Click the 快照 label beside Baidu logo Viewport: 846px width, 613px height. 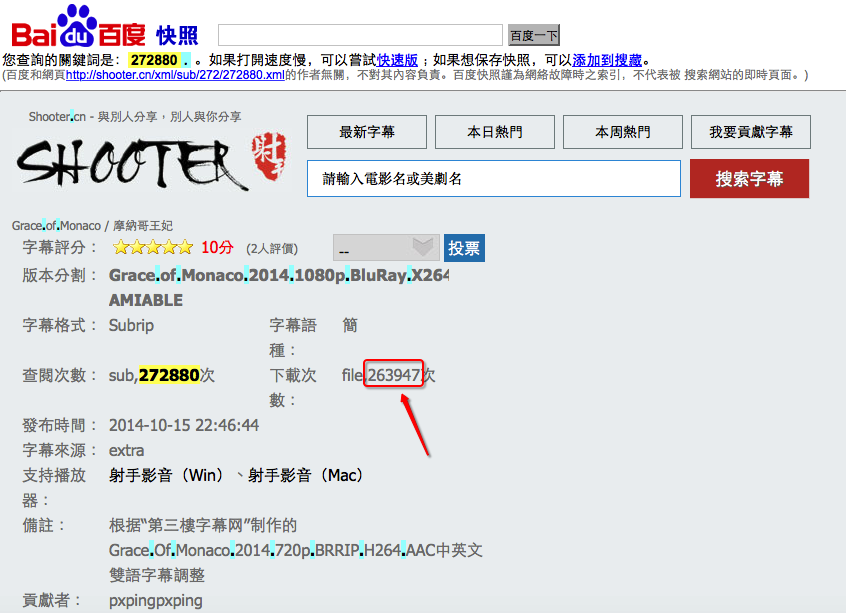178,36
